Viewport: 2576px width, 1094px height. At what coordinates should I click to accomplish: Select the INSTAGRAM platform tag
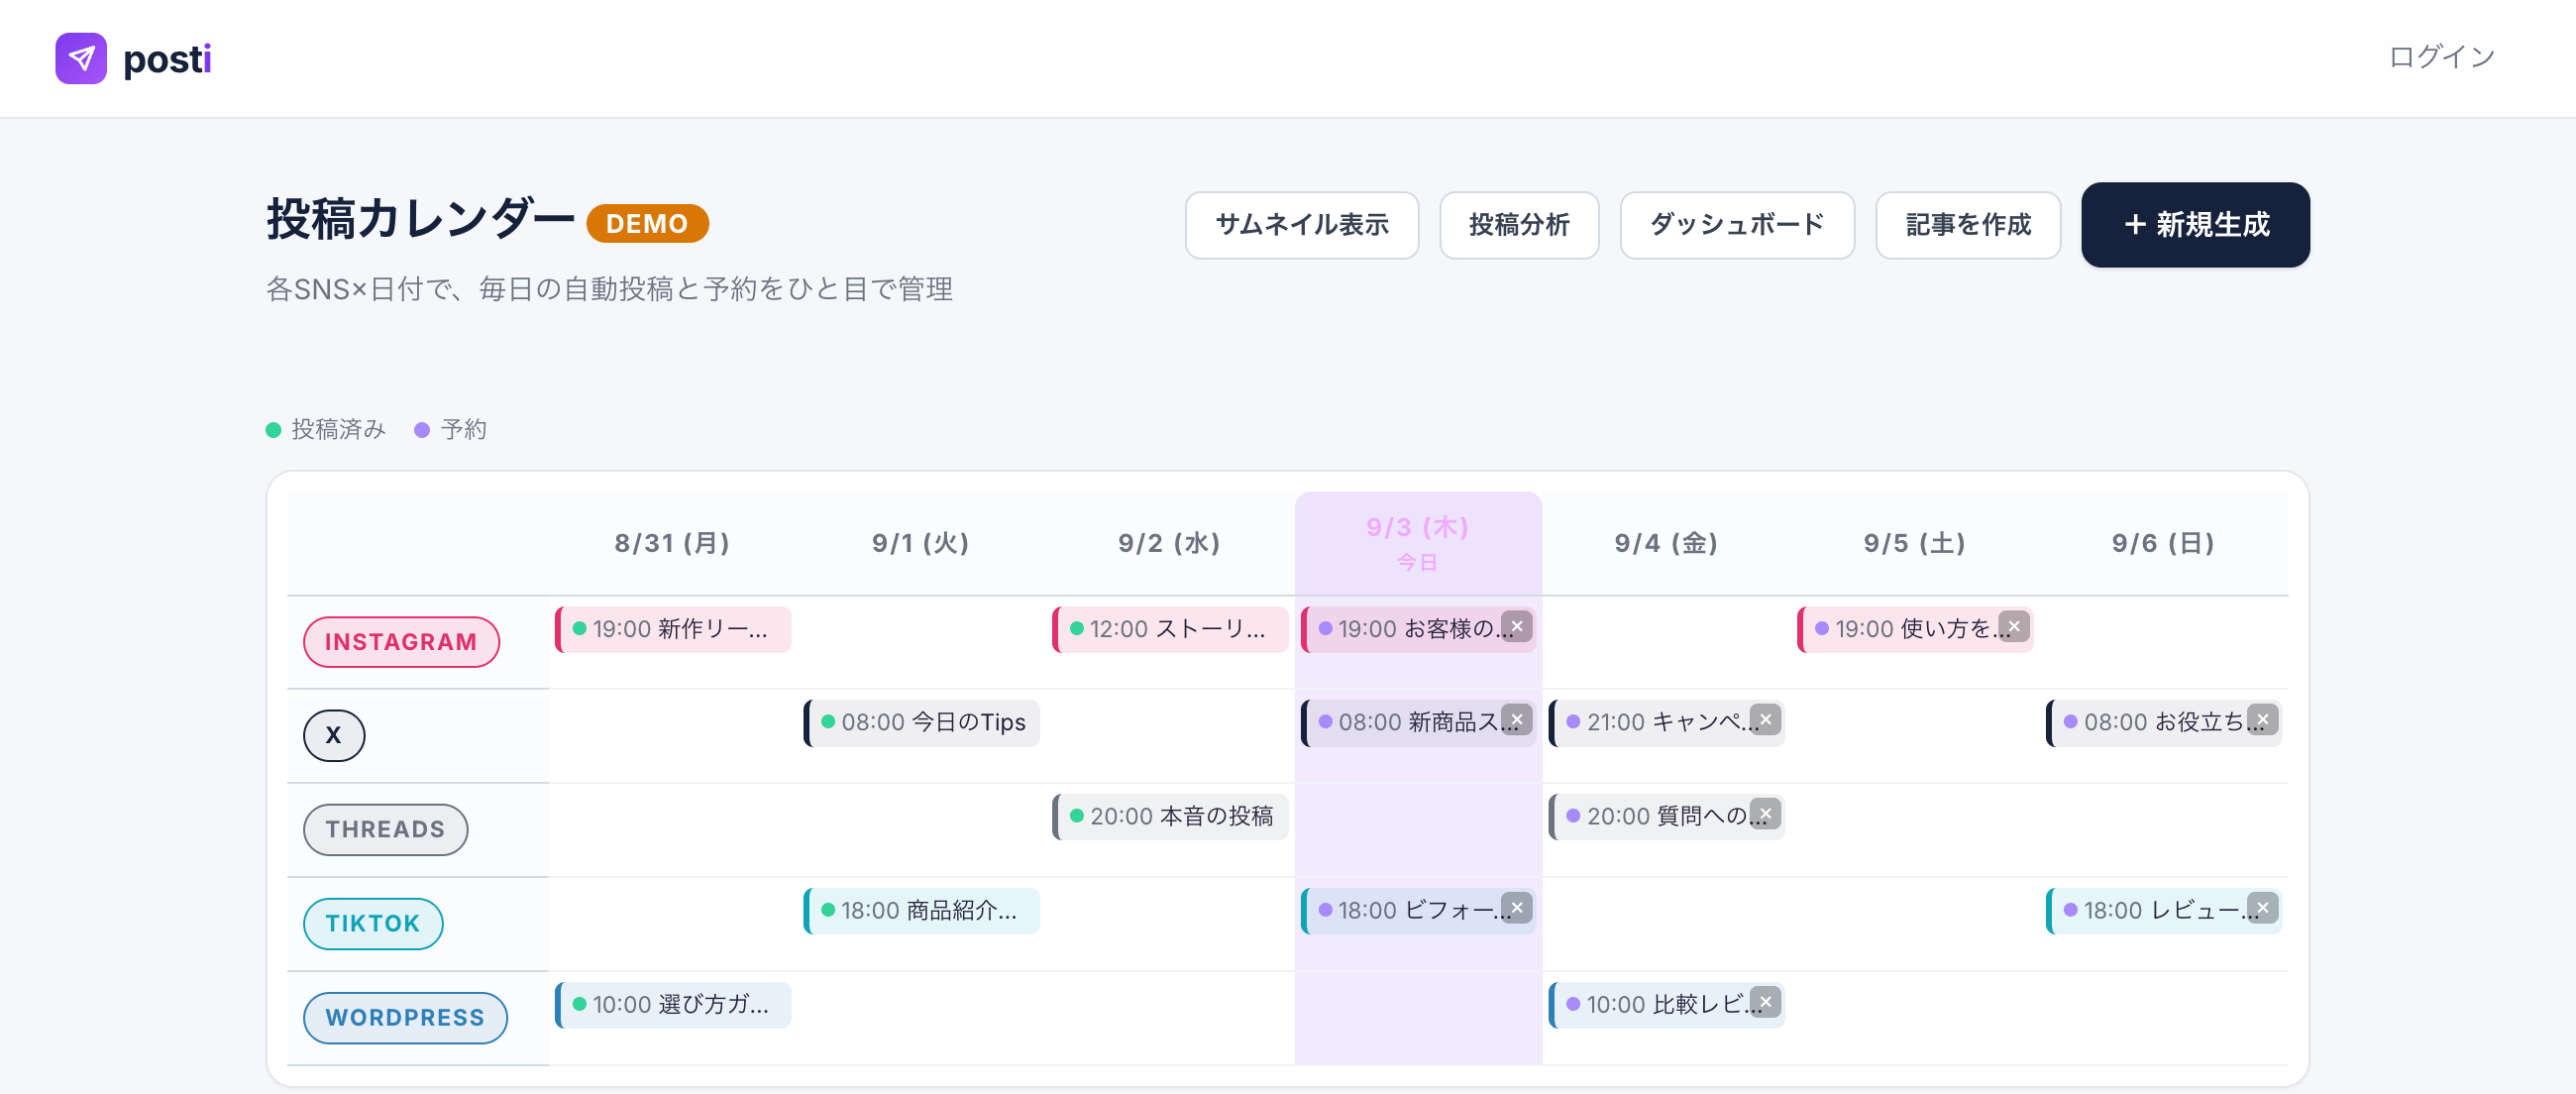point(401,642)
